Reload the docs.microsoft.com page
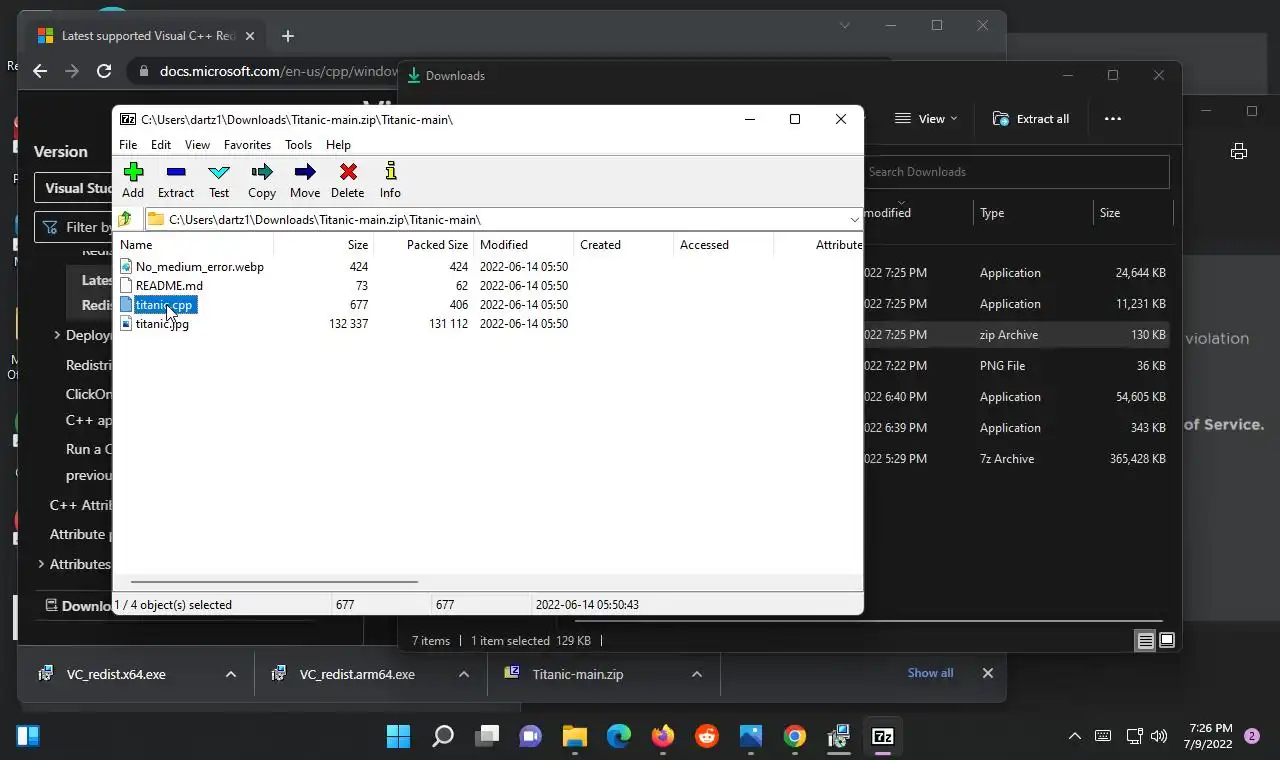 pyautogui.click(x=104, y=71)
